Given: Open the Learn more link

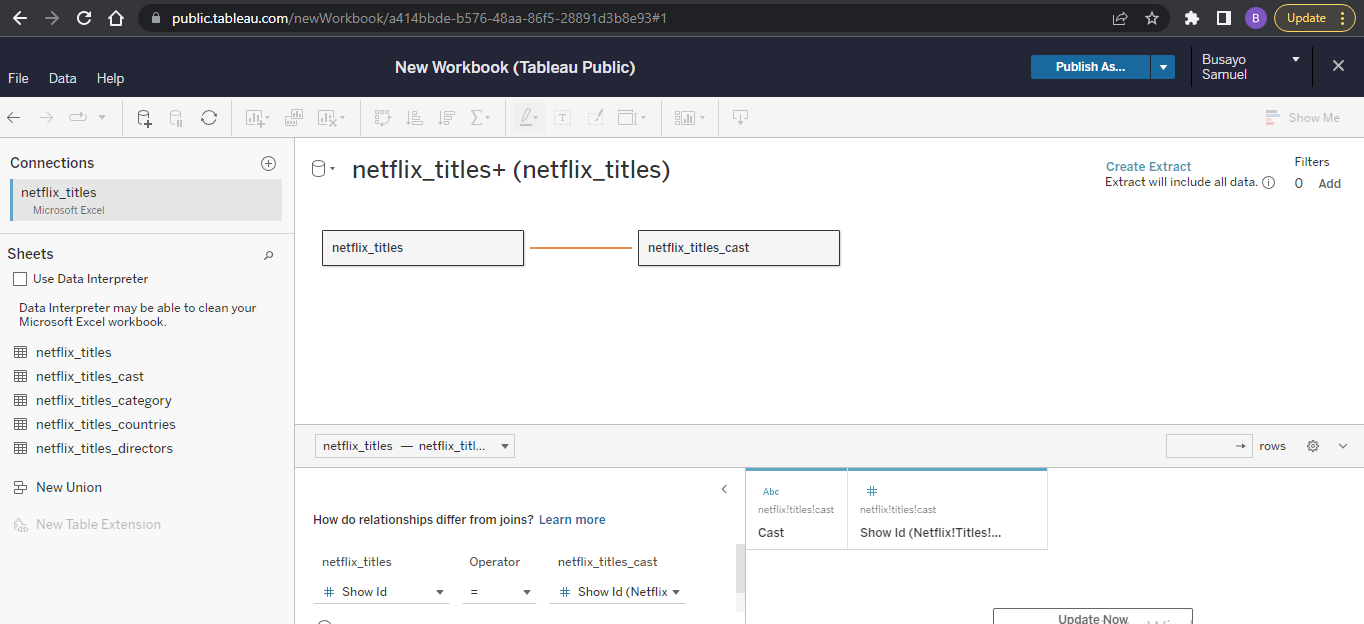Looking at the screenshot, I should point(572,520).
